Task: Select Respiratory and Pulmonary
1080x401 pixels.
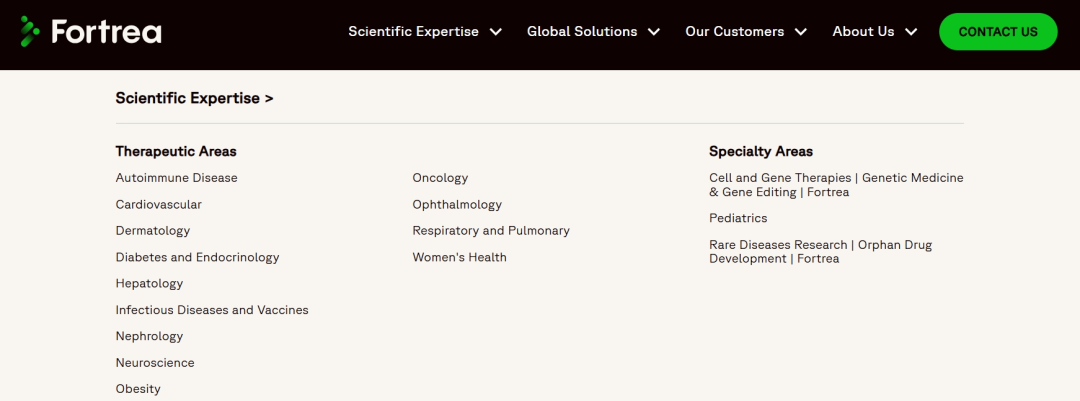Action: (491, 231)
